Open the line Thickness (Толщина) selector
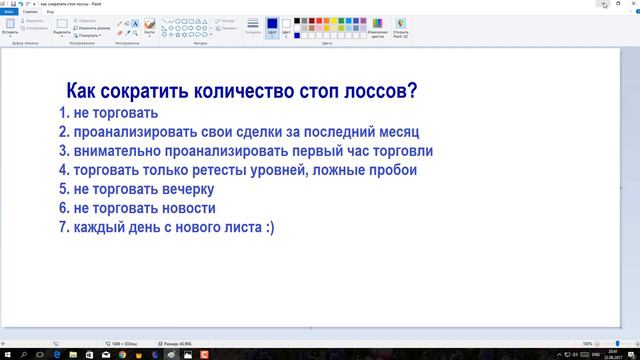Screen dimensions: 640x360 click(x=253, y=27)
